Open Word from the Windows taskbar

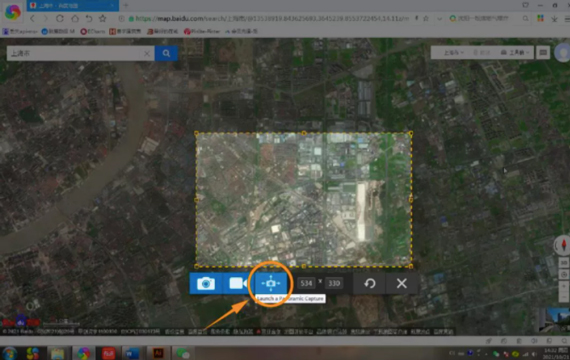coord(132,353)
